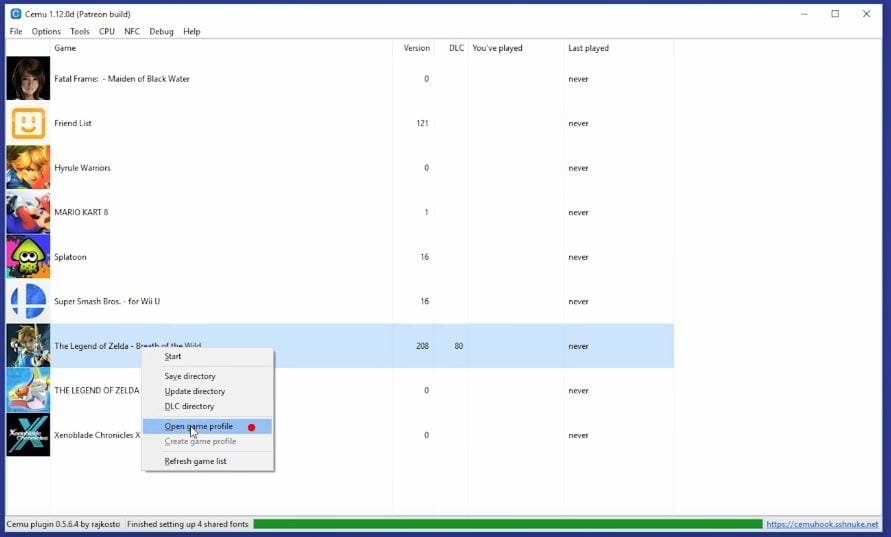The width and height of the screenshot is (891, 537).
Task: Select the MARIO KART 8 icon
Action: (28, 213)
